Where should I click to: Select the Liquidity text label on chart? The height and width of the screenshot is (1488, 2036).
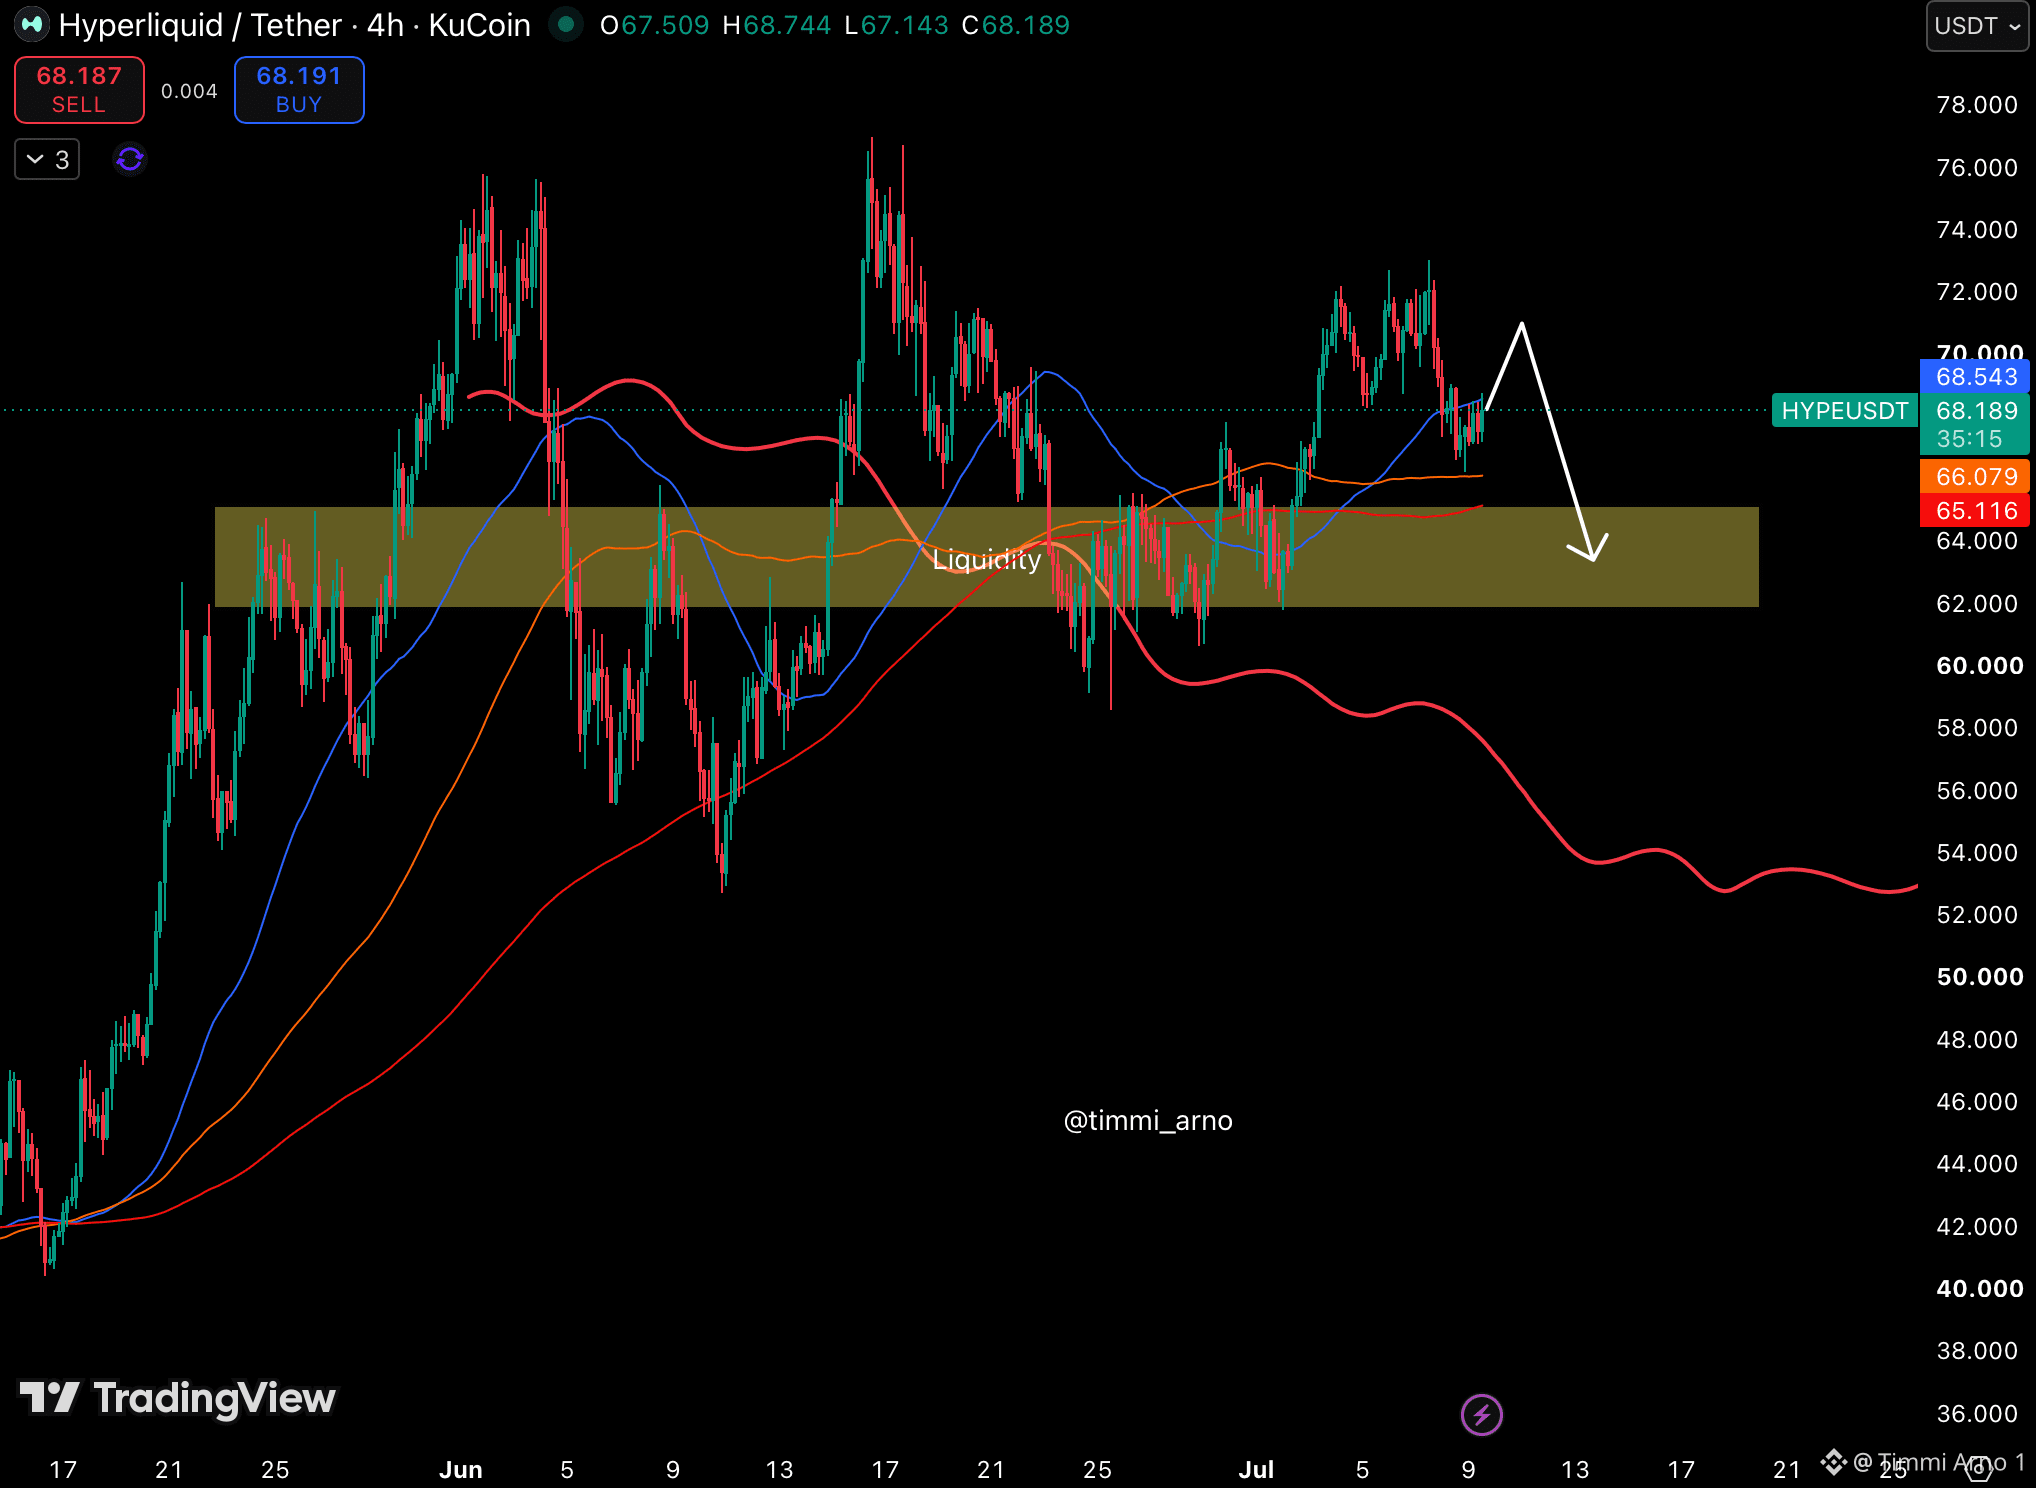[987, 560]
